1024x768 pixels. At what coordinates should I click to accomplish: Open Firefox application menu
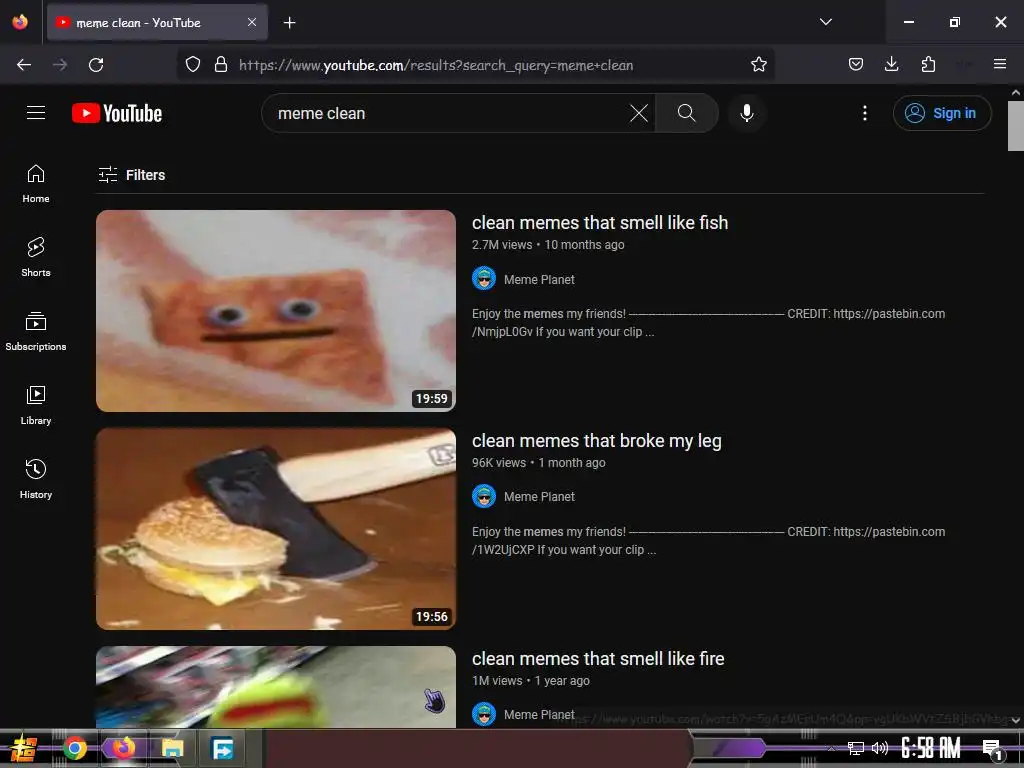pos(999,64)
